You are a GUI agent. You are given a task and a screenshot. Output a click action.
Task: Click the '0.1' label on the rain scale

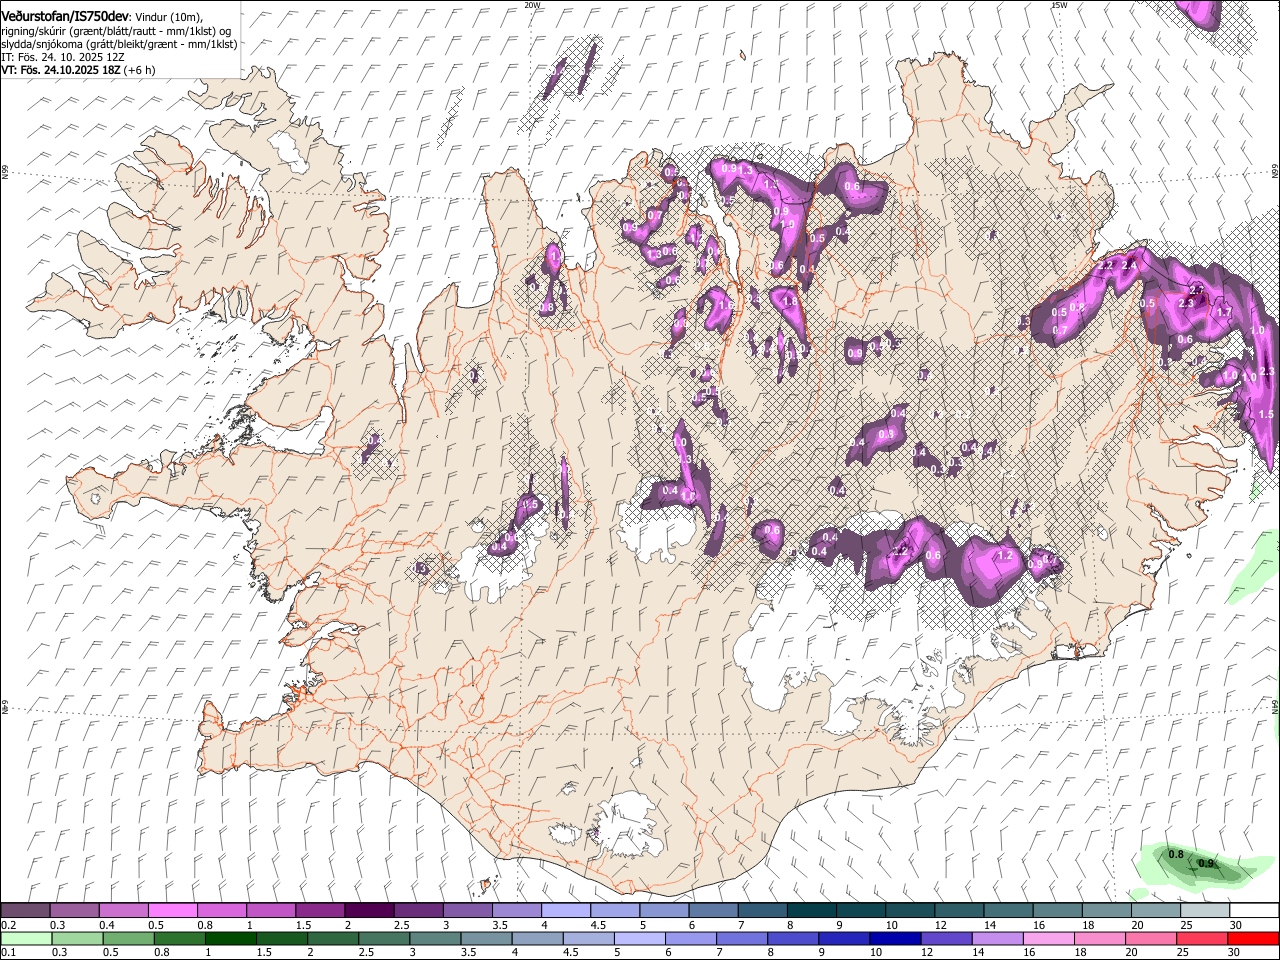8,952
